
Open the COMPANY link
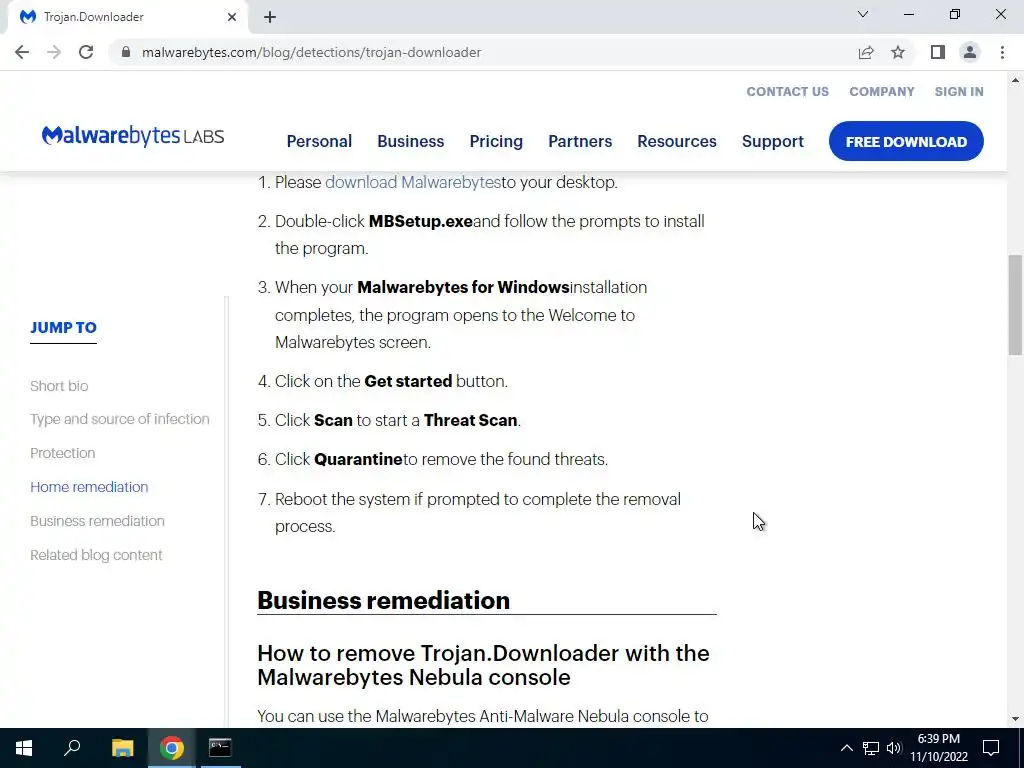pyautogui.click(x=882, y=91)
